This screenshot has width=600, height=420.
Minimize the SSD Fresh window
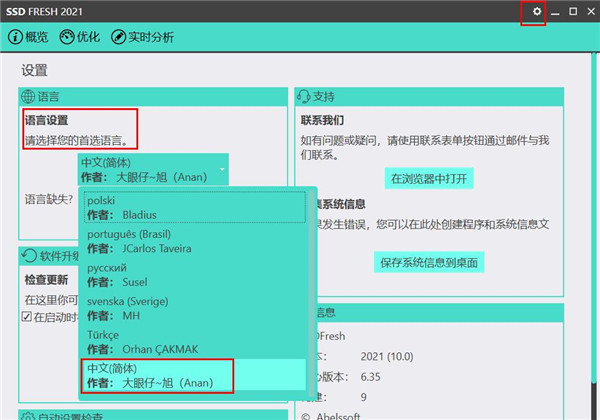coord(555,12)
